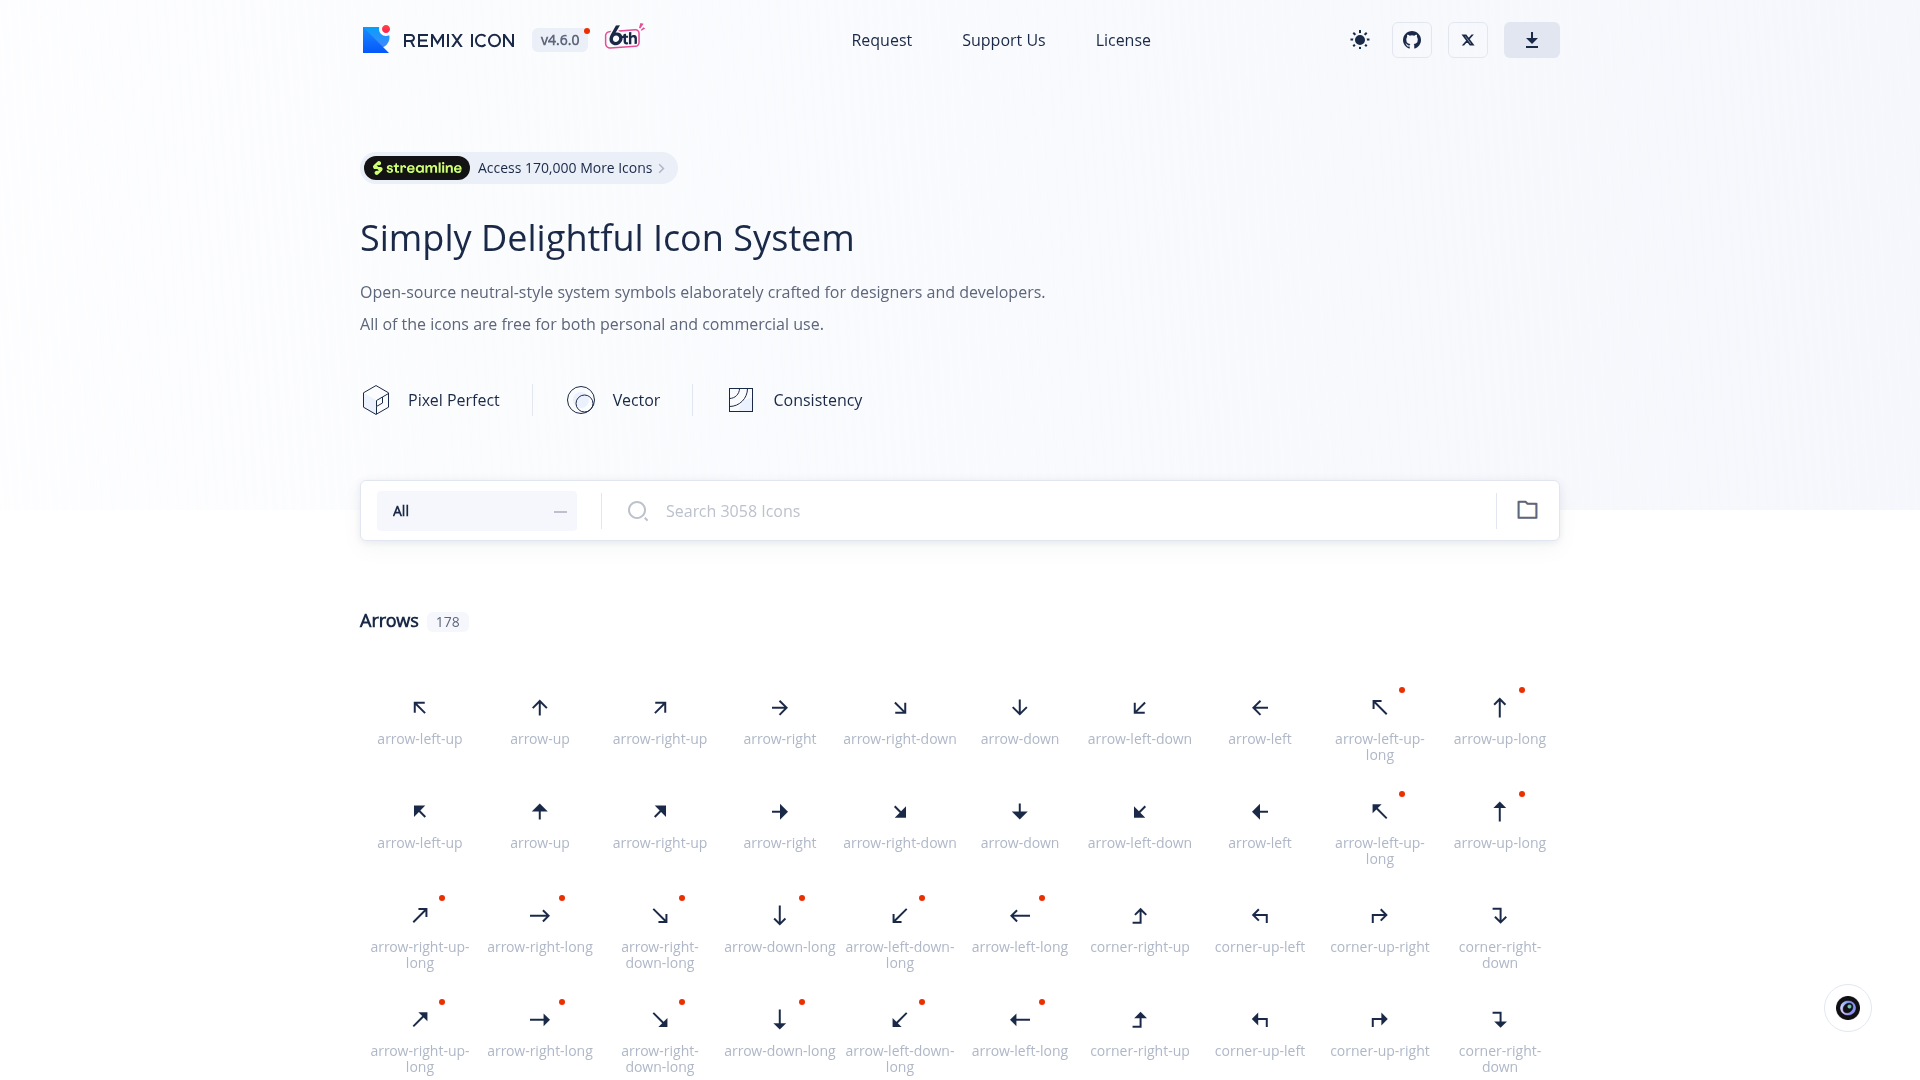Choose the outlined arrow-right-down-long icon
The width and height of the screenshot is (1920, 1080).
point(660,916)
